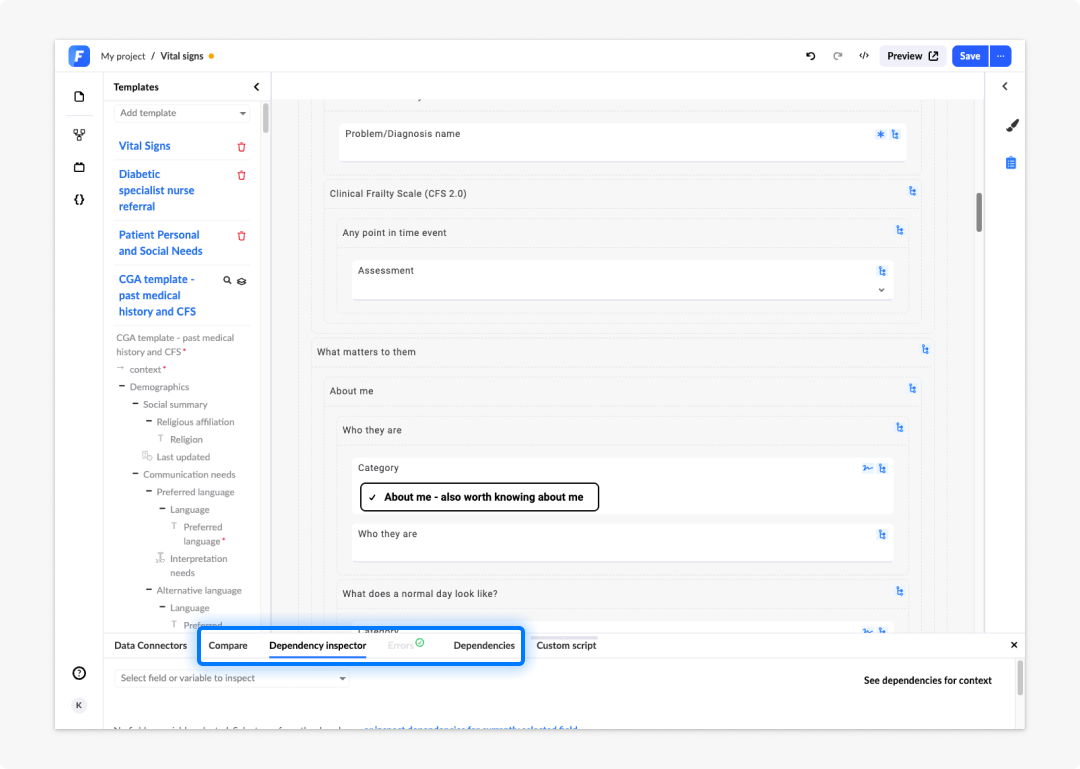
Task: Collapse the Alternative language tree node
Action: 149,590
